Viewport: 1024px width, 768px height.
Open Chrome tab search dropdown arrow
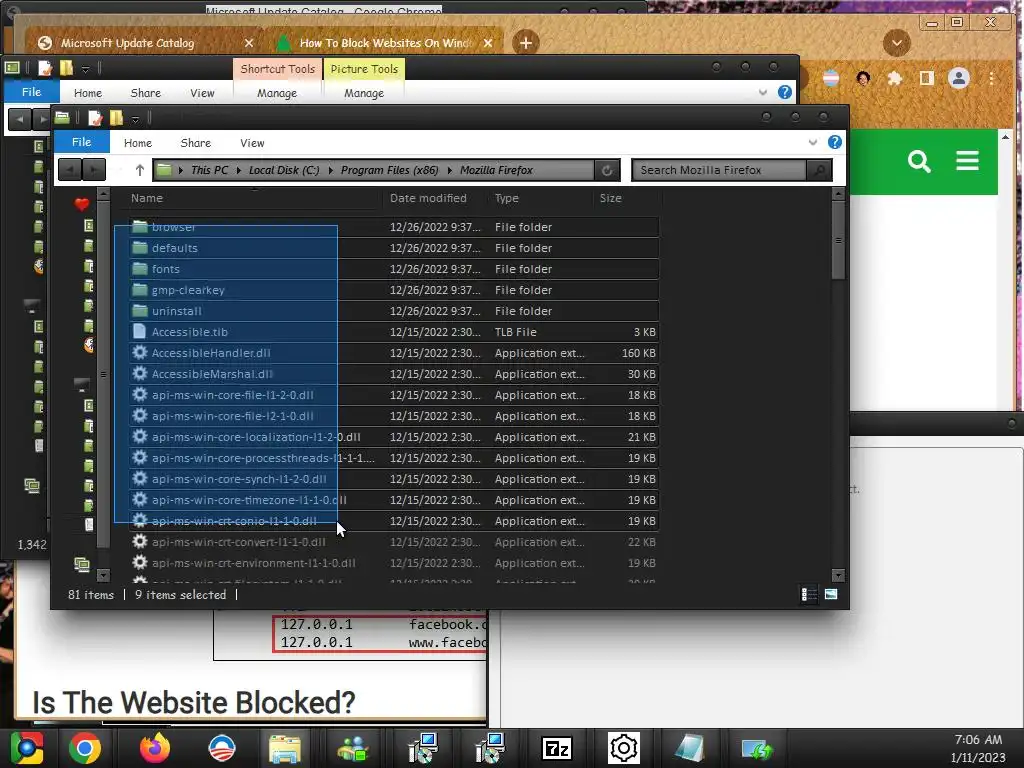point(897,43)
